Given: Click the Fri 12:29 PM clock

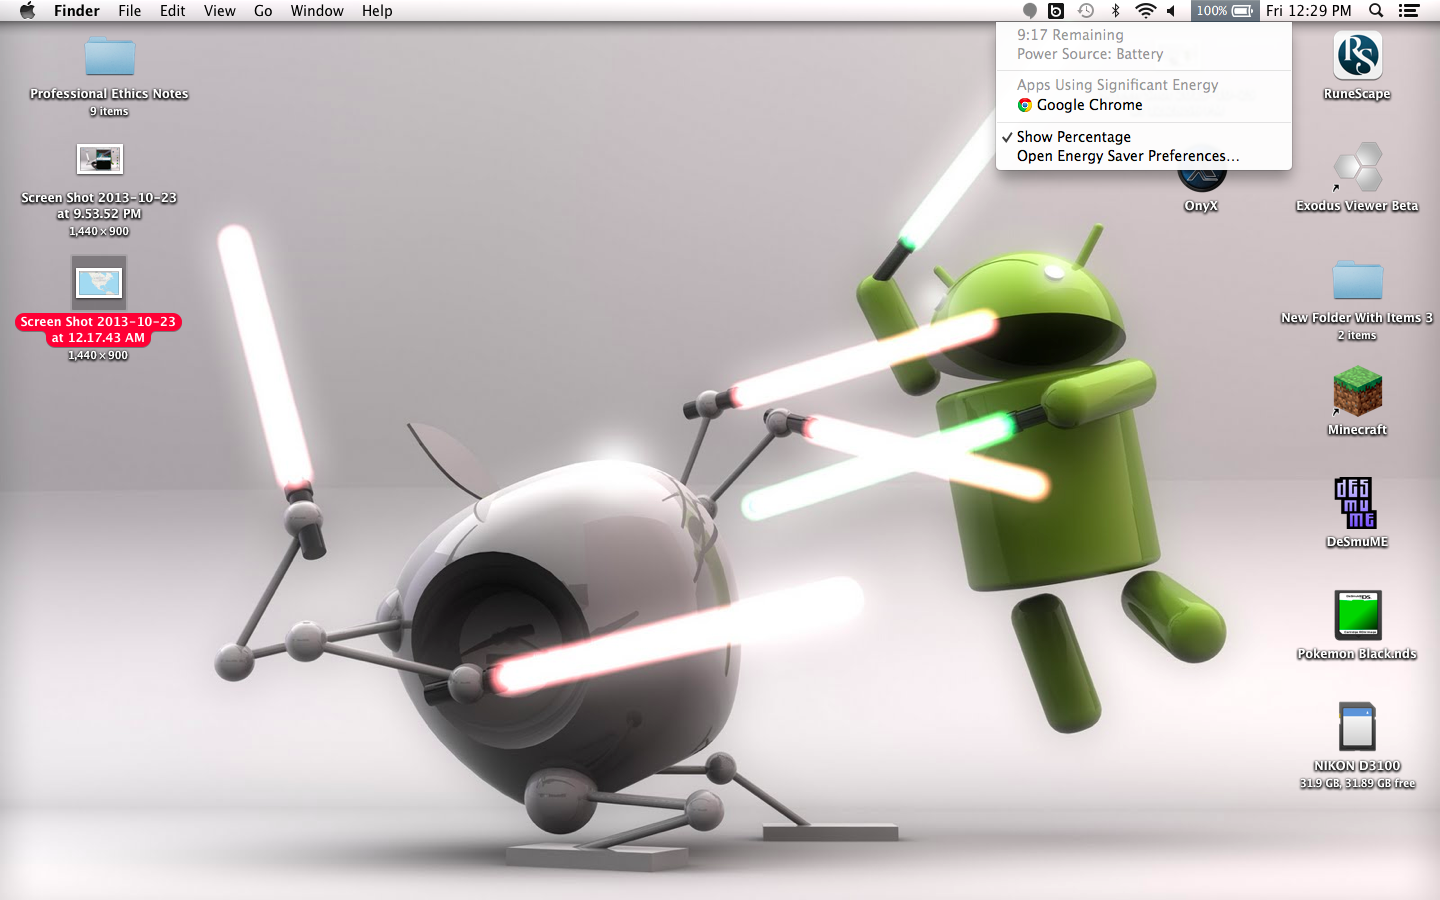Looking at the screenshot, I should [1308, 11].
